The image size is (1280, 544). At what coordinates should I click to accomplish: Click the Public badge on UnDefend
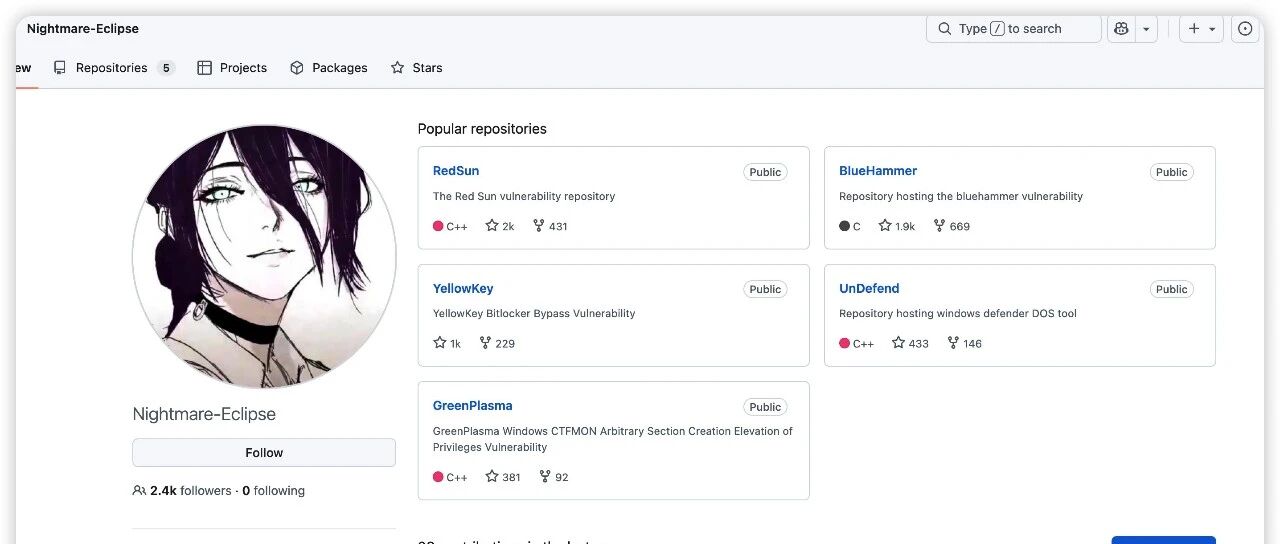(1171, 289)
